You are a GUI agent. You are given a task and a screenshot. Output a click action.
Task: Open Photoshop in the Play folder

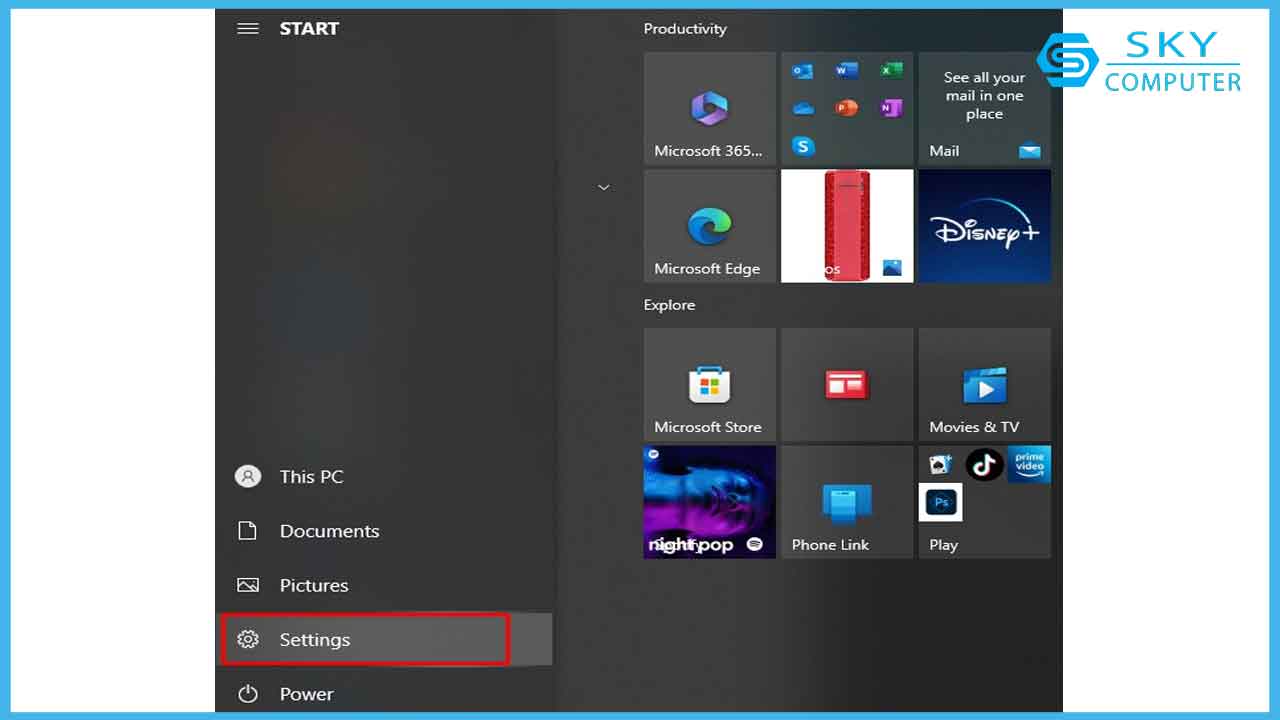coord(940,502)
